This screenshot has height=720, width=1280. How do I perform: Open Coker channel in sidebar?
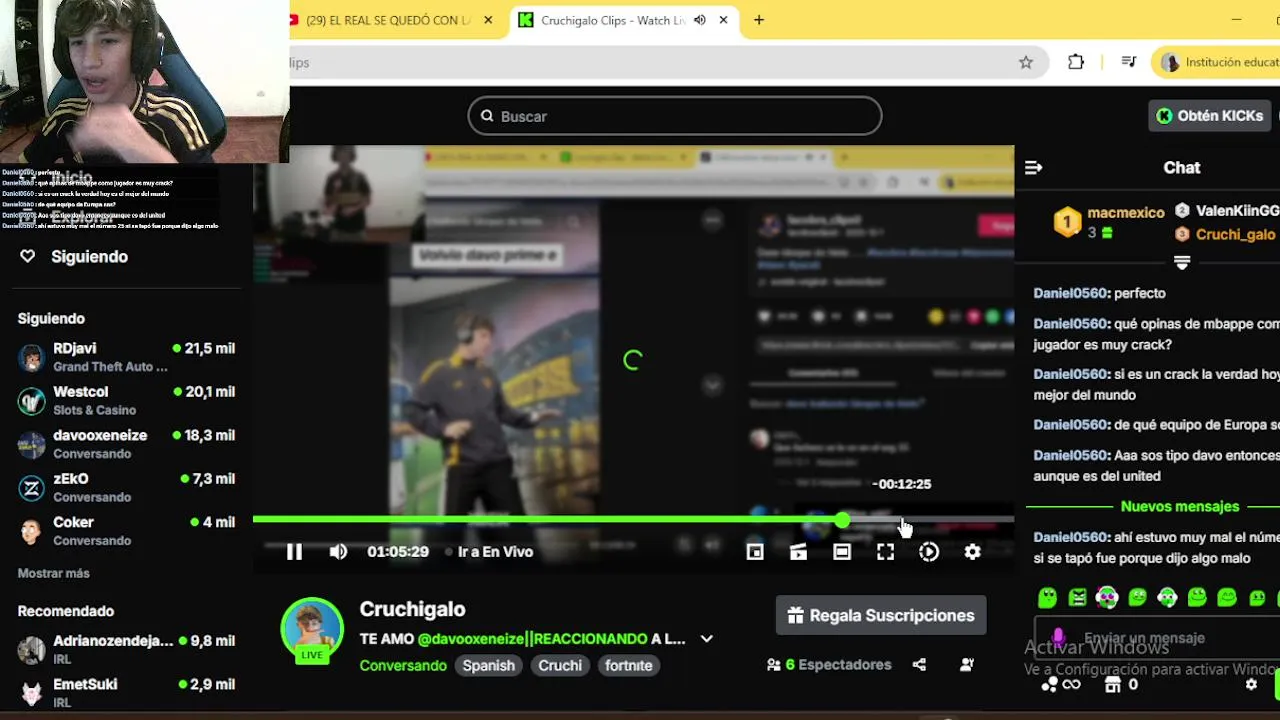[x=126, y=531]
